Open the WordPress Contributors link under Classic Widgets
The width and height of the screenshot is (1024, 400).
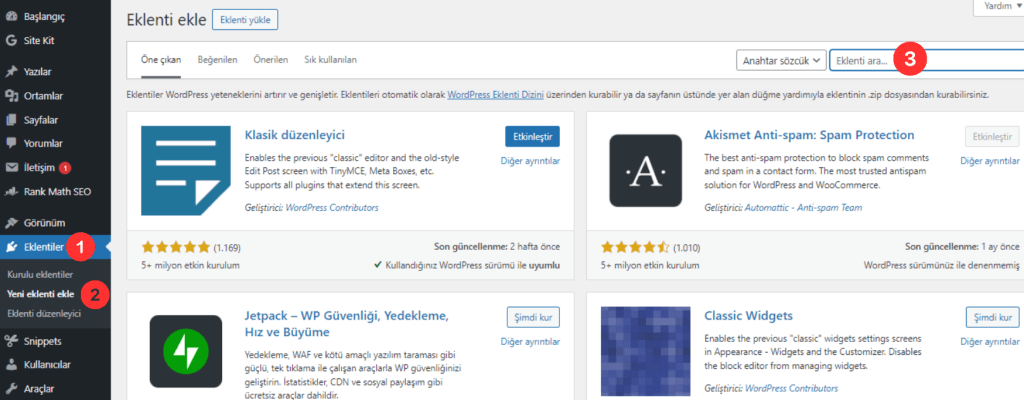pyautogui.click(x=792, y=388)
